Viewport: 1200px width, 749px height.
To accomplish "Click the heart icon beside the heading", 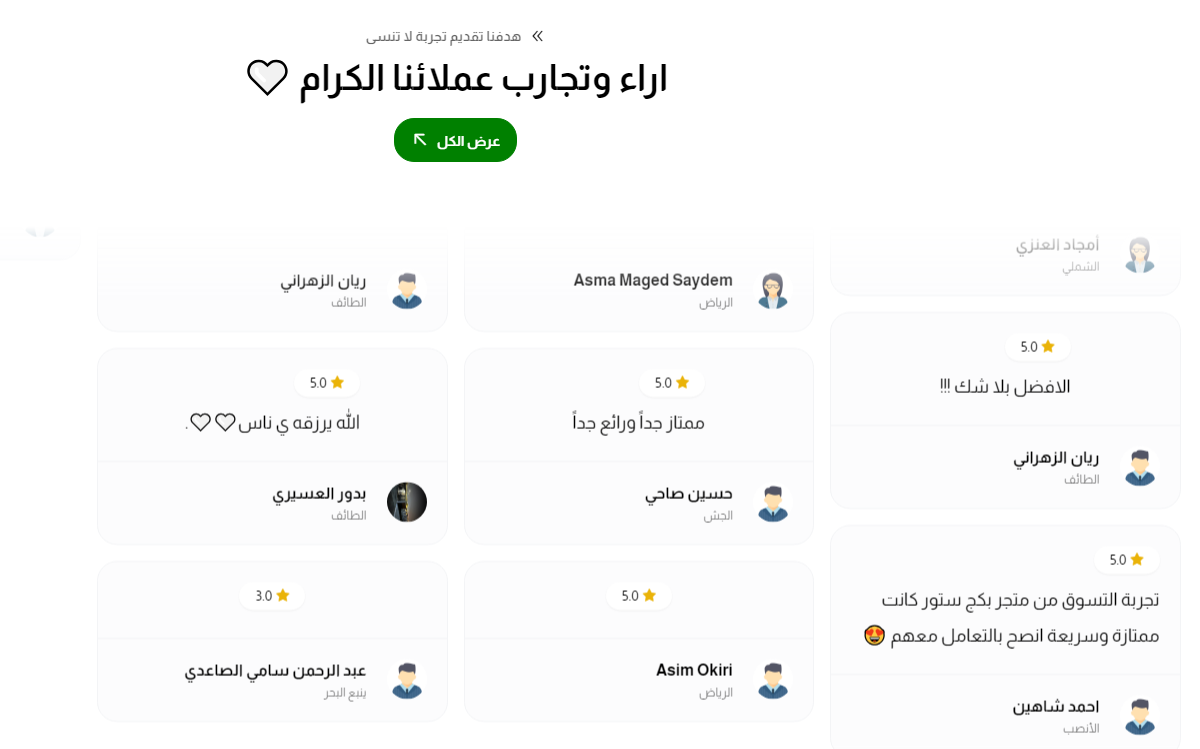I will [x=267, y=78].
